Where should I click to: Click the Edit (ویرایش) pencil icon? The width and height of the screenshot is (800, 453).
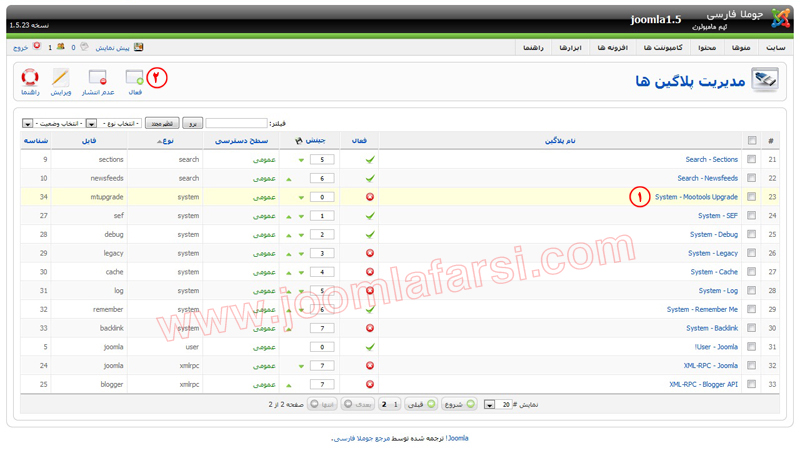click(x=60, y=78)
